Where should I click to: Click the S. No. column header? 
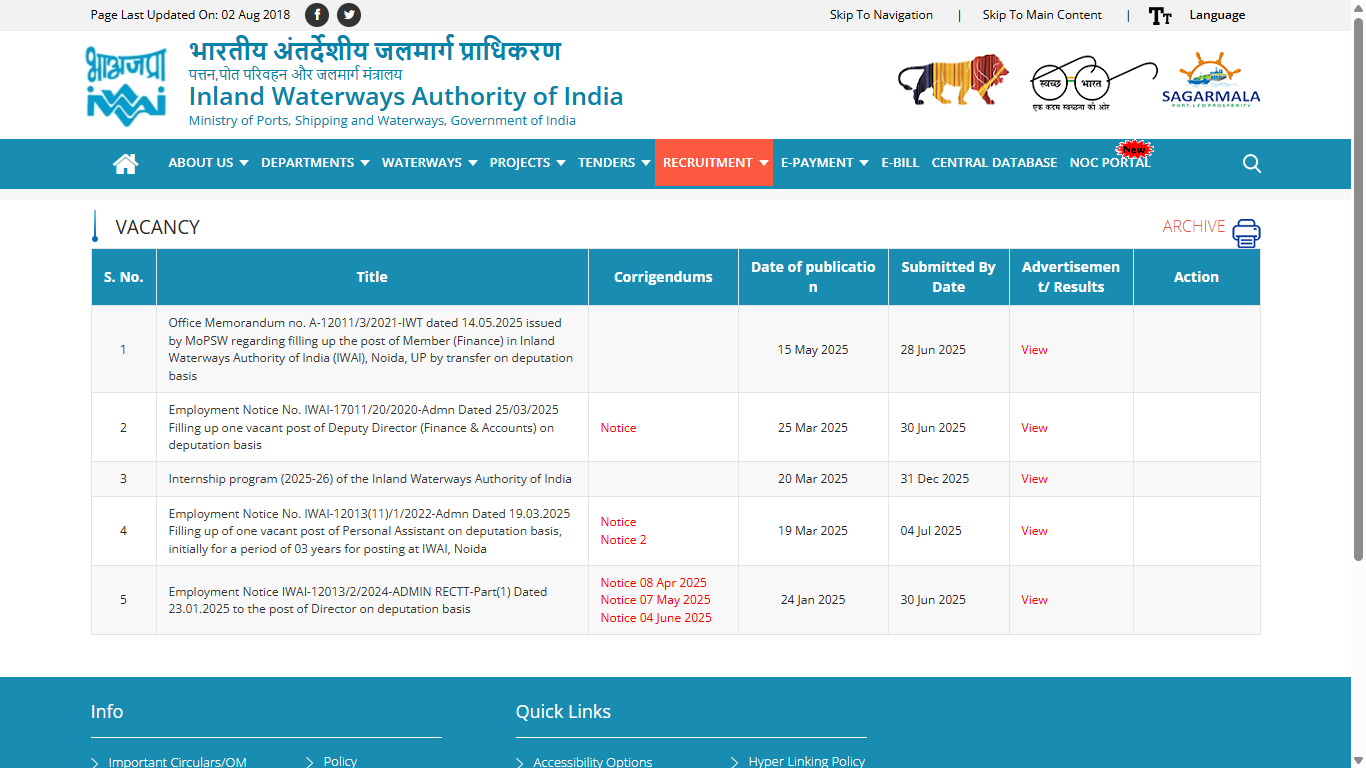pyautogui.click(x=124, y=277)
